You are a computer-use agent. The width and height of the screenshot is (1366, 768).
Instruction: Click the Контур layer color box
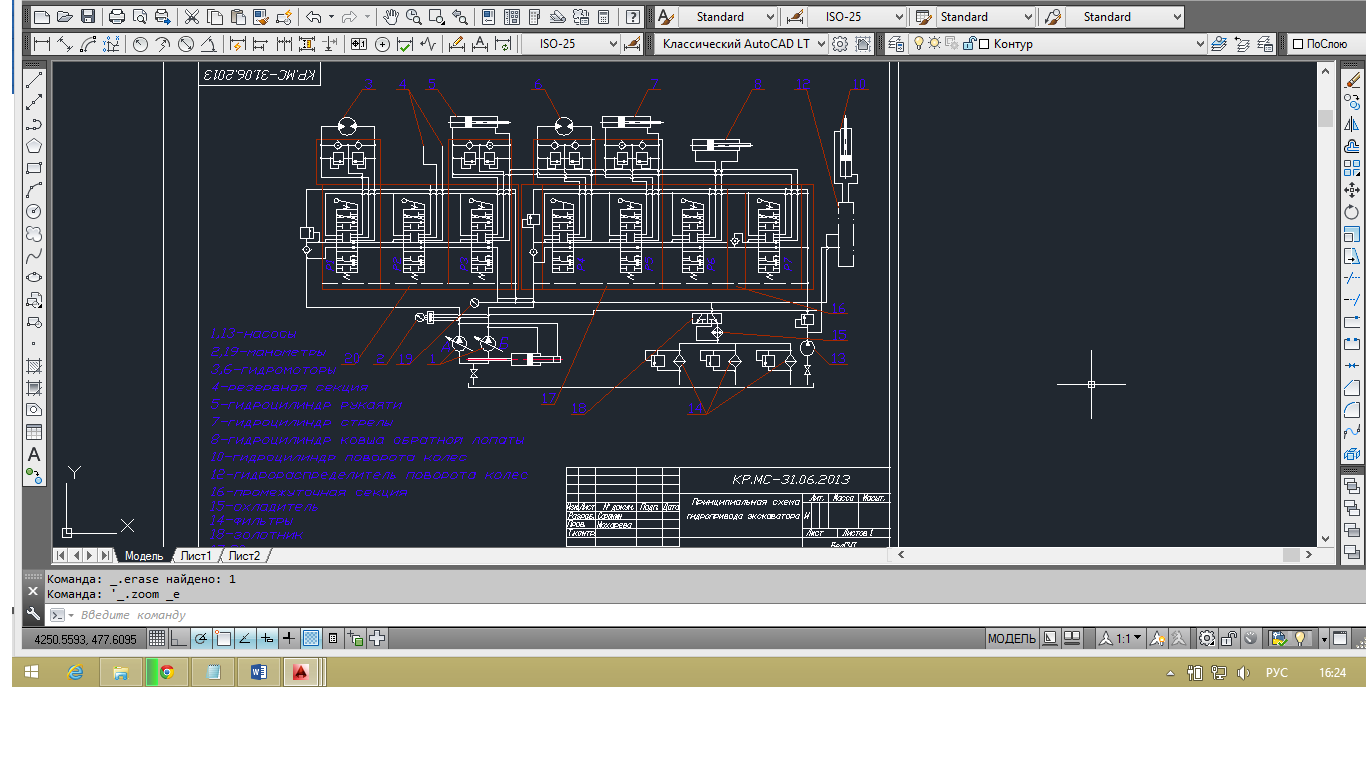pos(984,44)
